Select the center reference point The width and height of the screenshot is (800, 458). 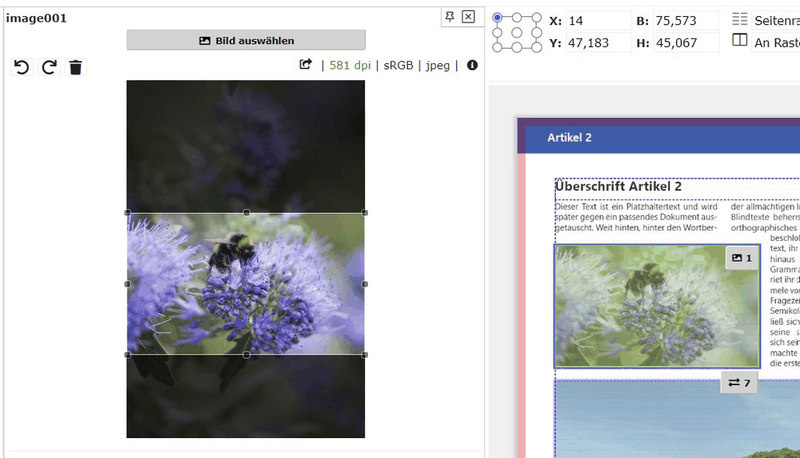tap(517, 33)
